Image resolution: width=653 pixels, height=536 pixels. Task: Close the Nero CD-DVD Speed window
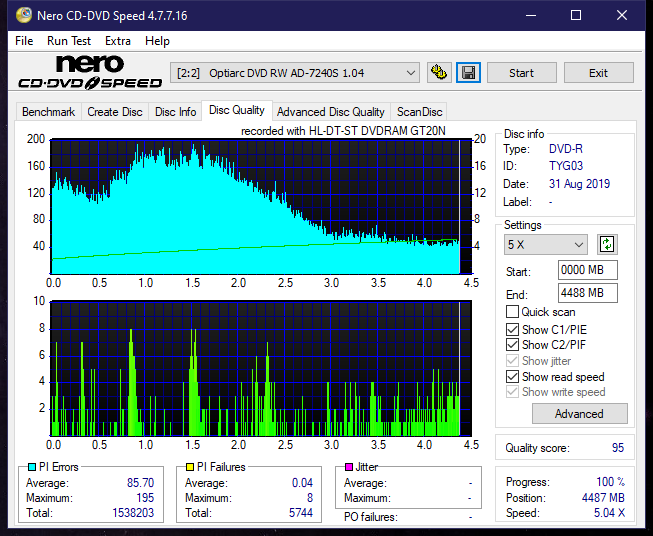[622, 15]
